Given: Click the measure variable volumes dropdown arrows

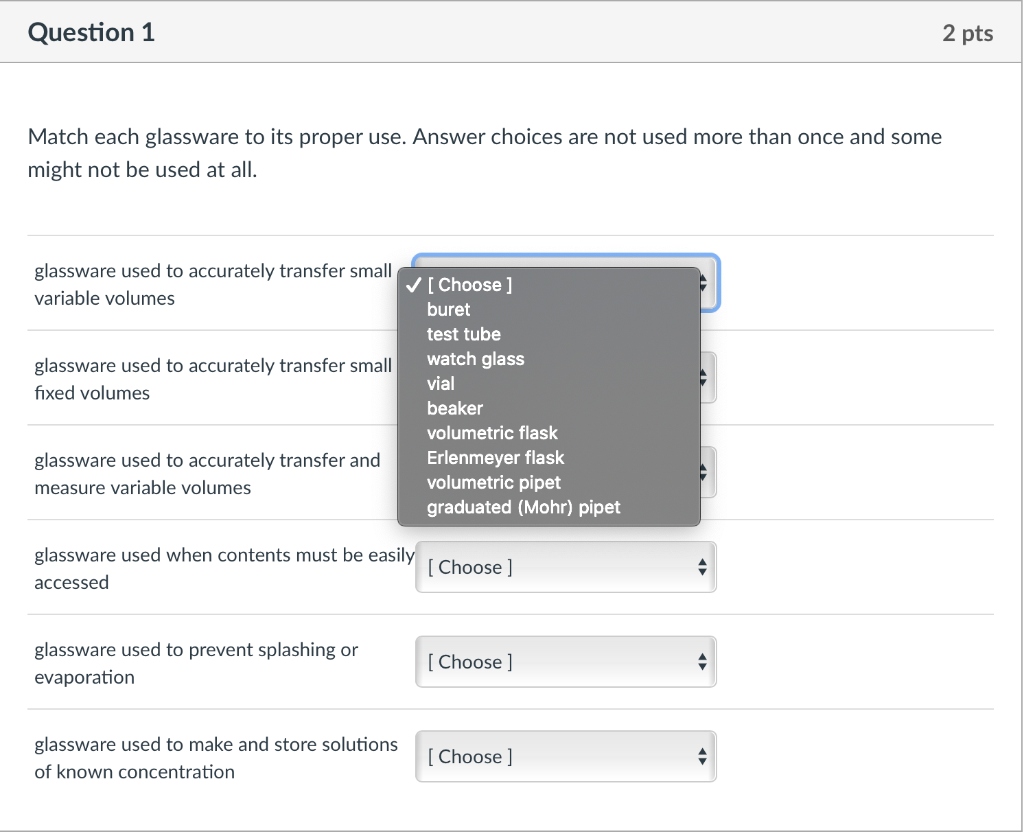Looking at the screenshot, I should click(704, 472).
